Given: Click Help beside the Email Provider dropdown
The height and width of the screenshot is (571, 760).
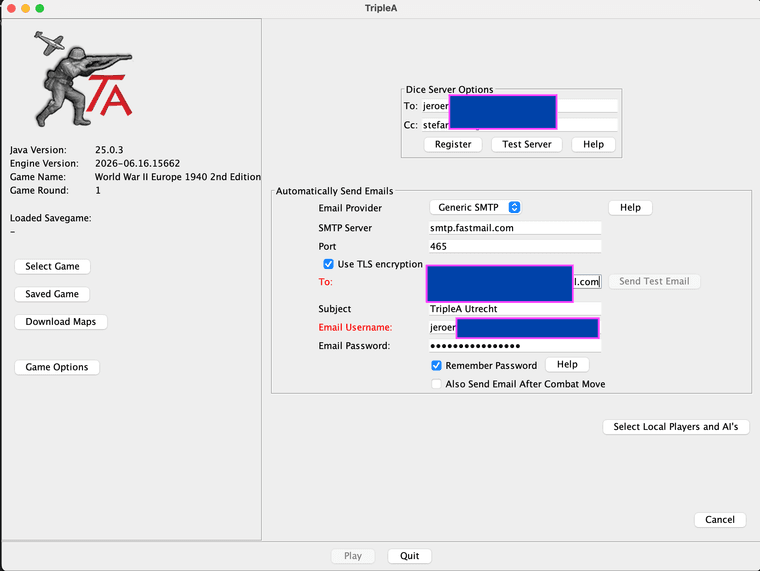Looking at the screenshot, I should coord(630,207).
